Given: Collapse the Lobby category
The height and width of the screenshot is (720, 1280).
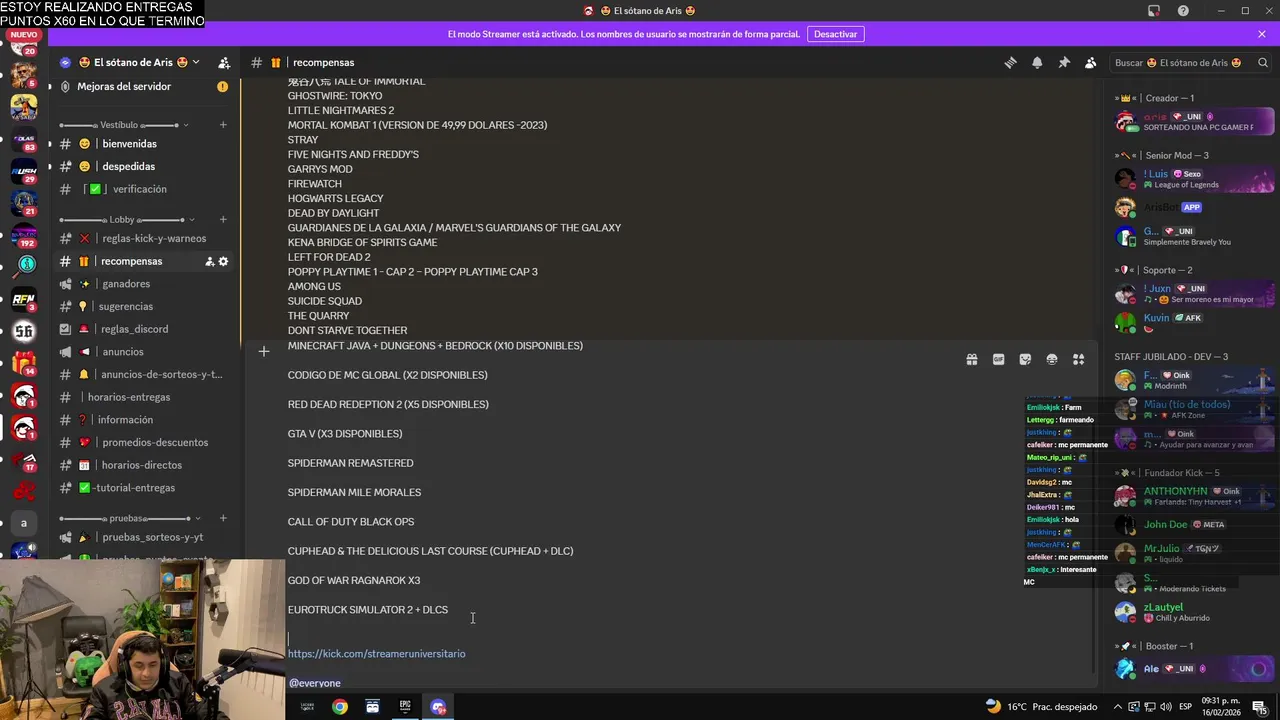Looking at the screenshot, I should click(x=125, y=219).
